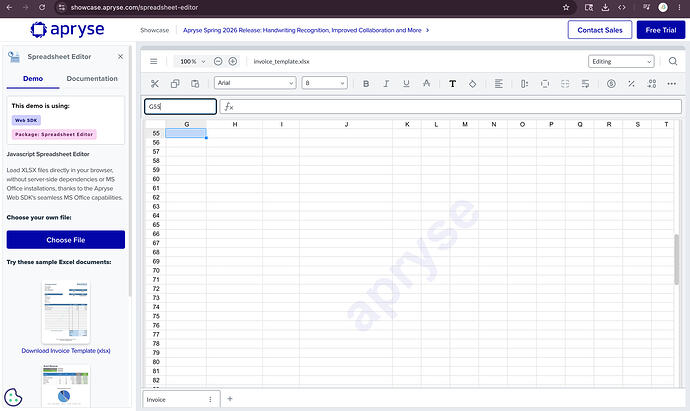
Task: Open the search magnifier in the editor
Action: coord(673,61)
